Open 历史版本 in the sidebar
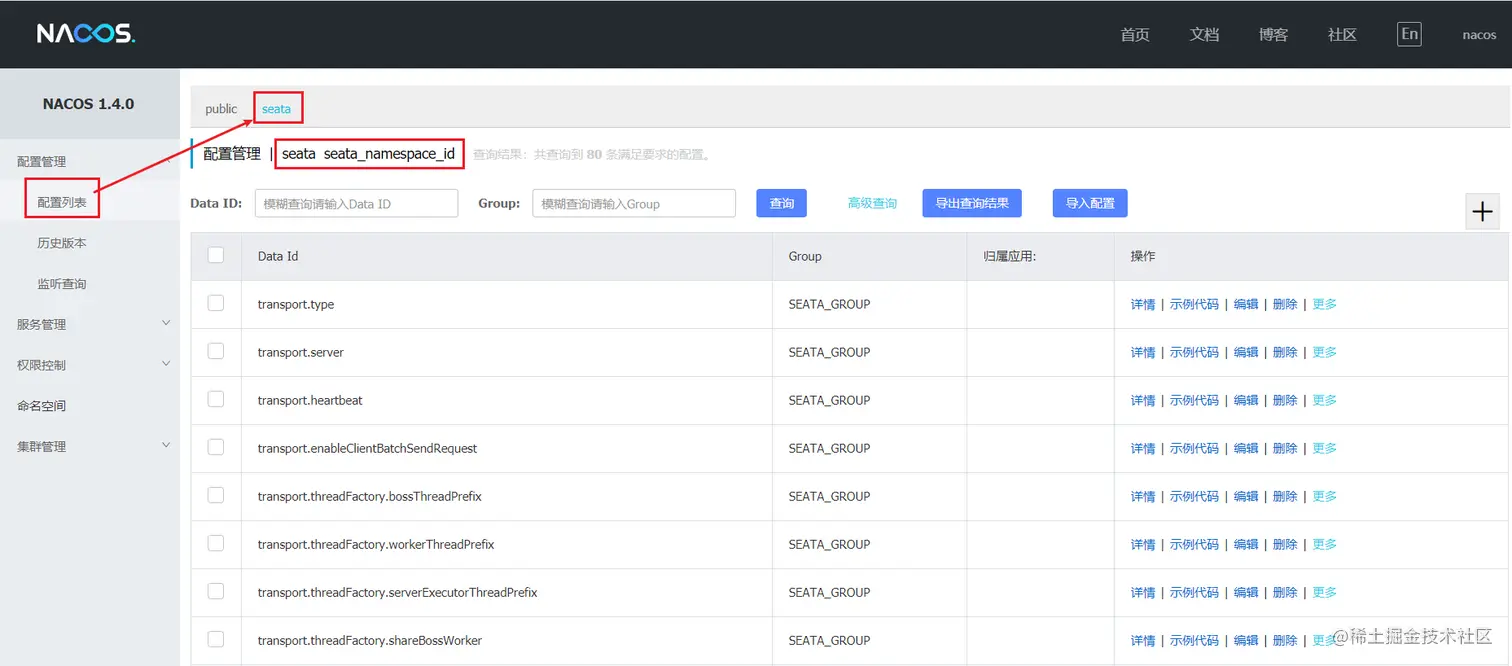The height and width of the screenshot is (666, 1512). (x=62, y=243)
